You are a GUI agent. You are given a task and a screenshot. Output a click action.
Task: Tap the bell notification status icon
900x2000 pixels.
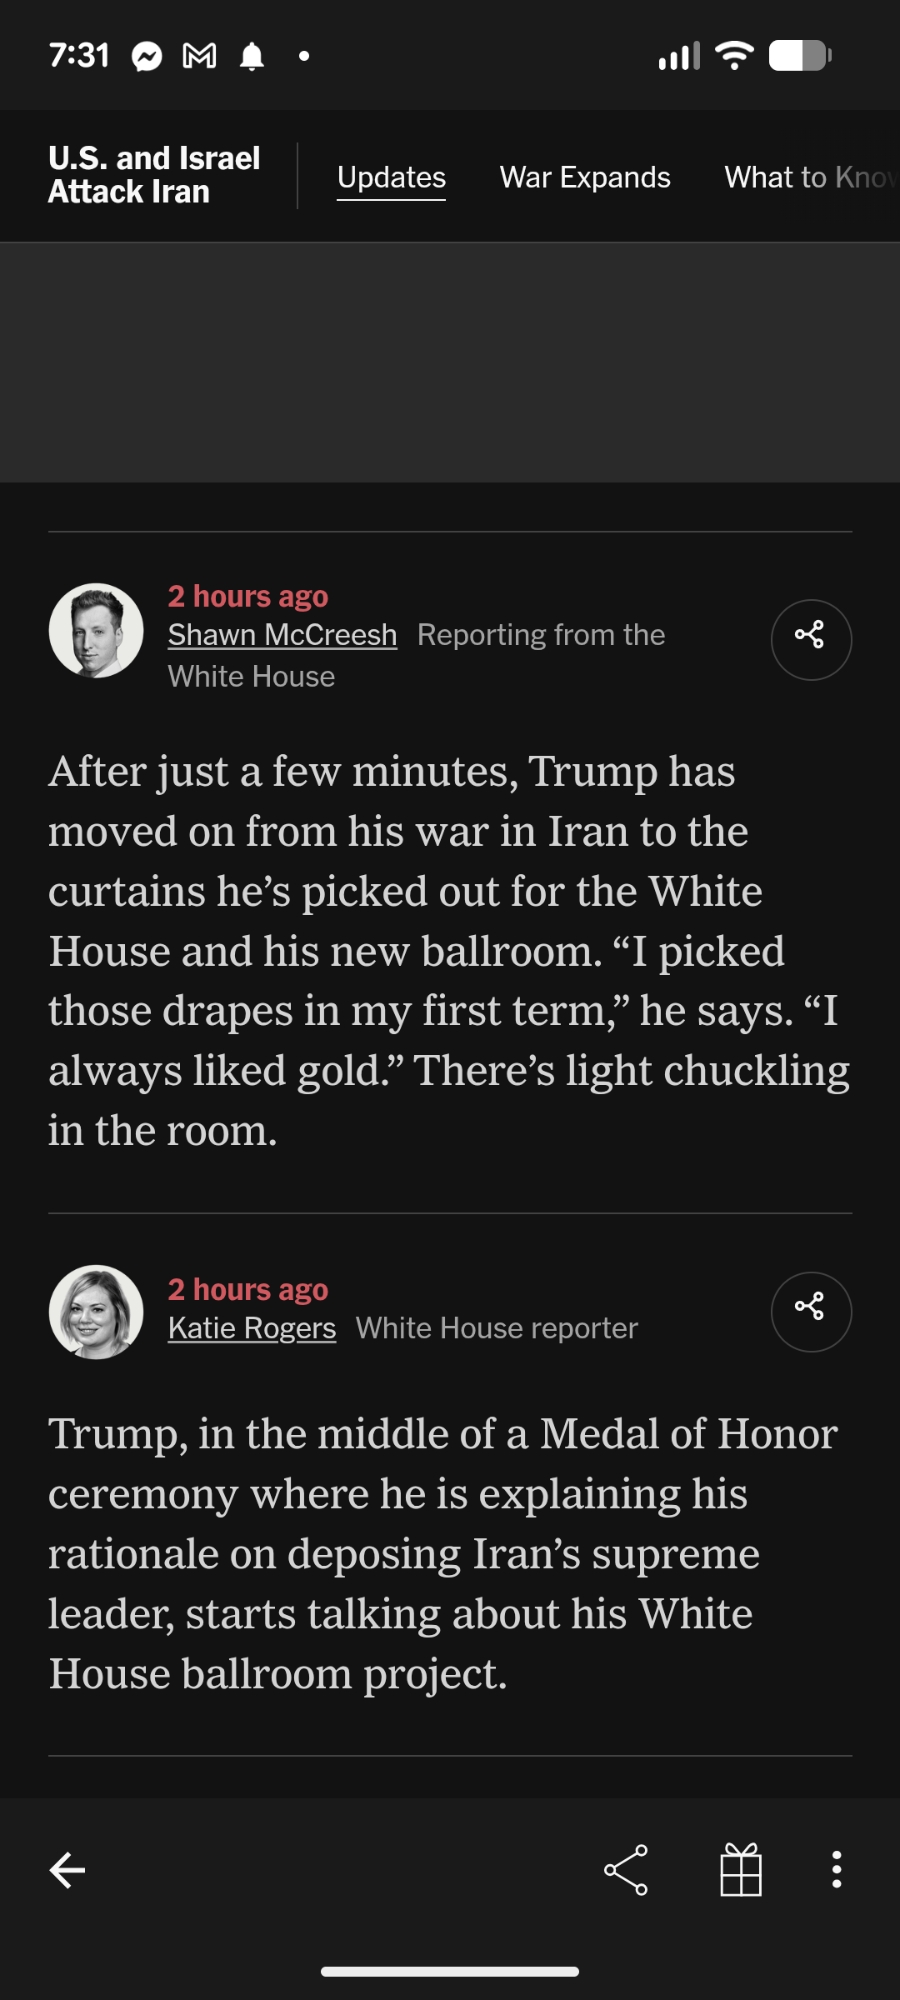click(252, 57)
